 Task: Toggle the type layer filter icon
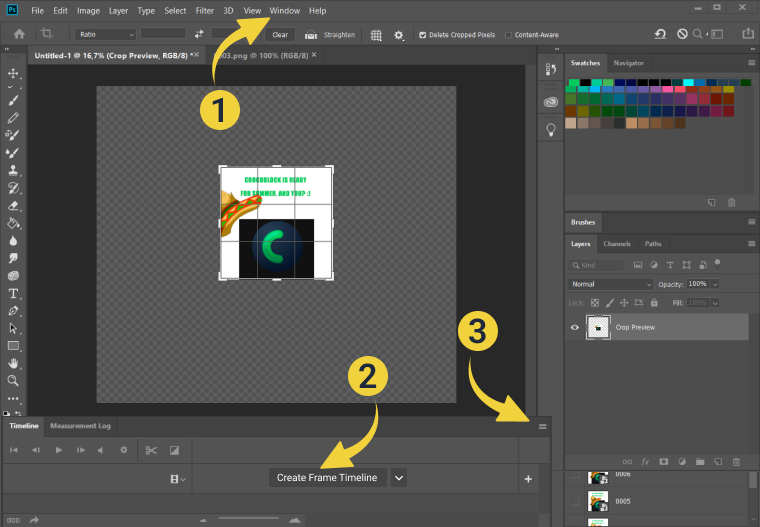(670, 265)
